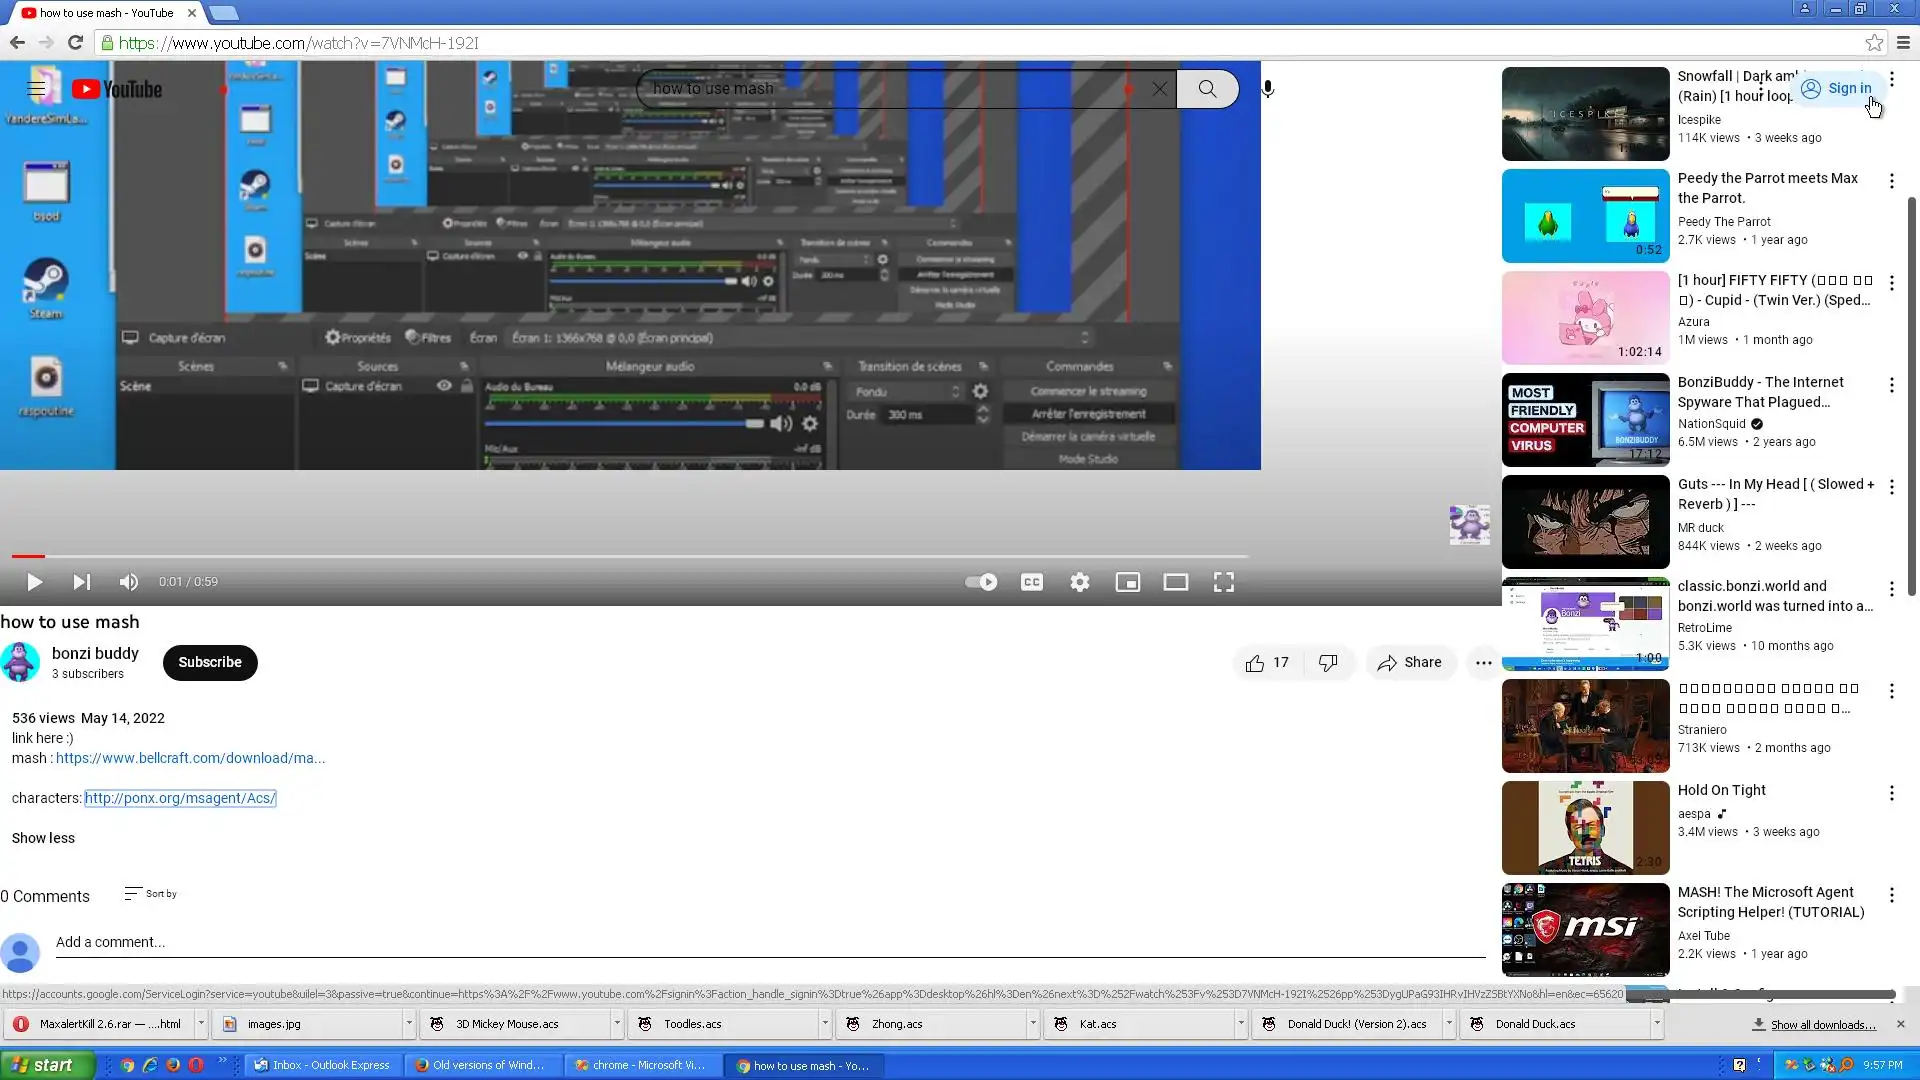Viewport: 1920px width, 1080px height.
Task: Seek along the video progress bar
Action: coord(630,556)
